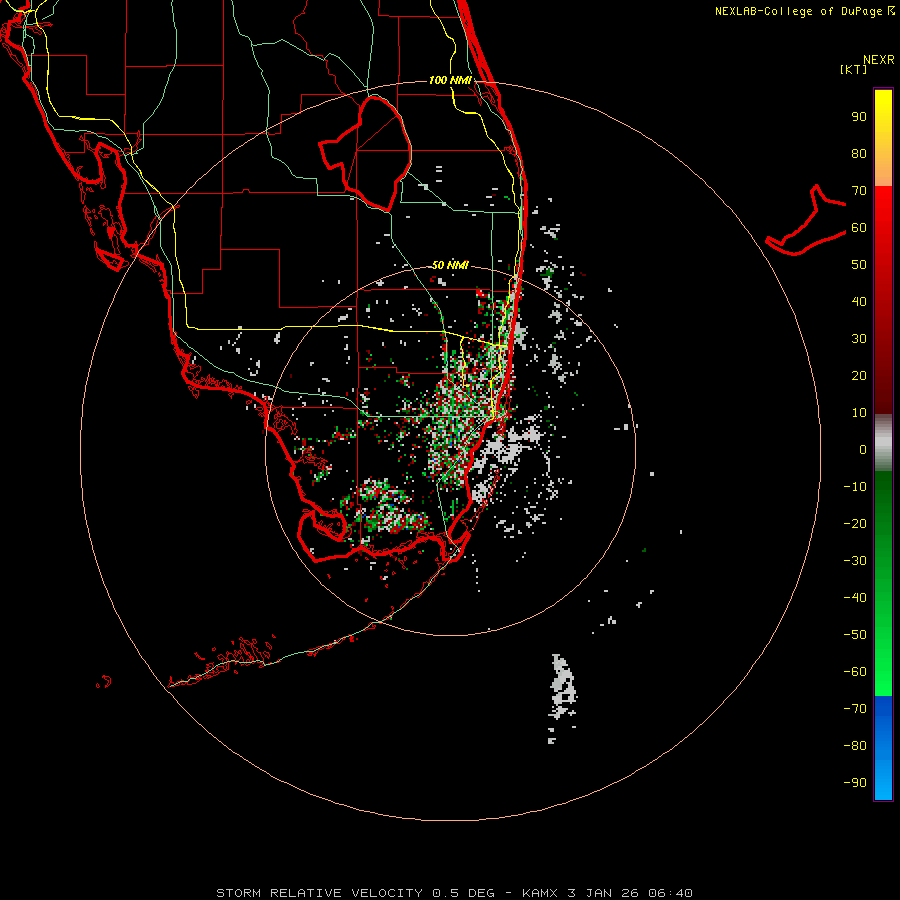Click the -60 value on the velocity scale
Screen dimensions: 900x900
[x=855, y=672]
